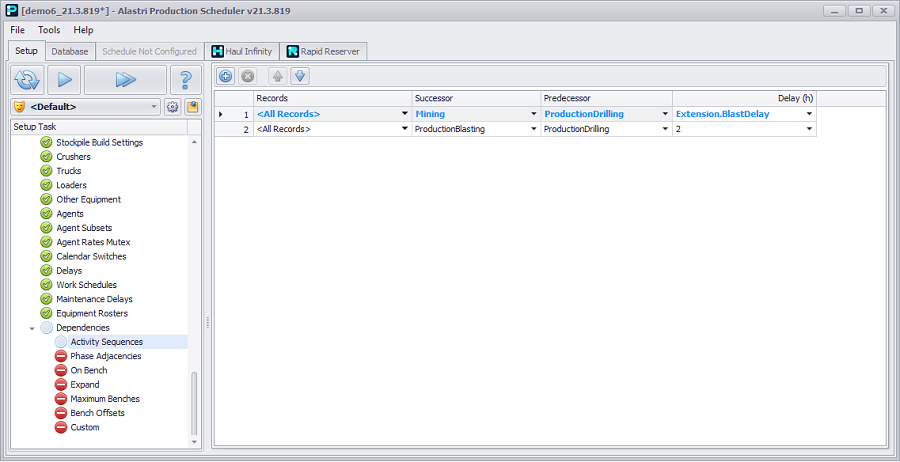Run single step play button
Screen dimensions: 900x462
pos(64,80)
